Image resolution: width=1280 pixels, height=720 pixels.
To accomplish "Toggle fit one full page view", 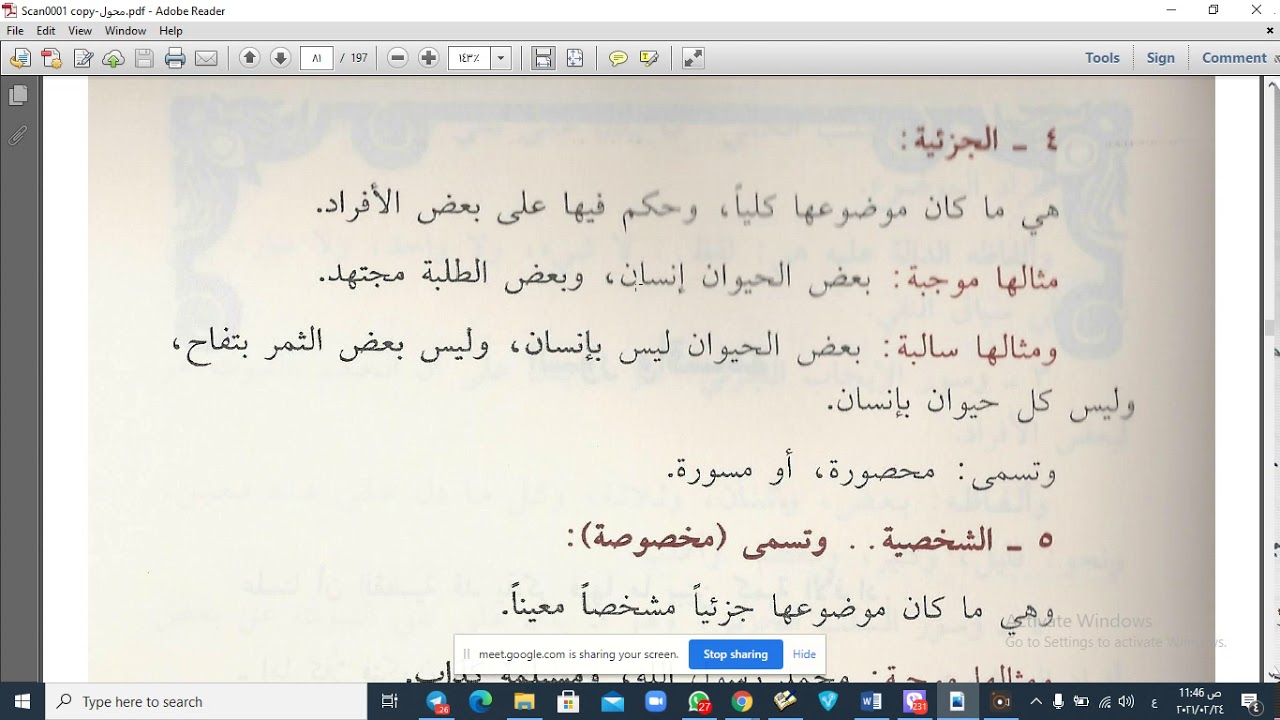I will pyautogui.click(x=575, y=58).
